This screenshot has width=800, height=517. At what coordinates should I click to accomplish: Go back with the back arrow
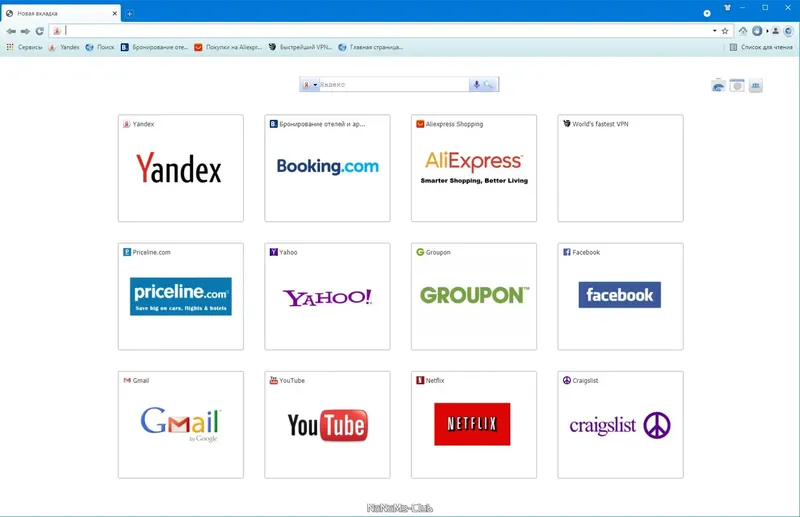[x=11, y=31]
